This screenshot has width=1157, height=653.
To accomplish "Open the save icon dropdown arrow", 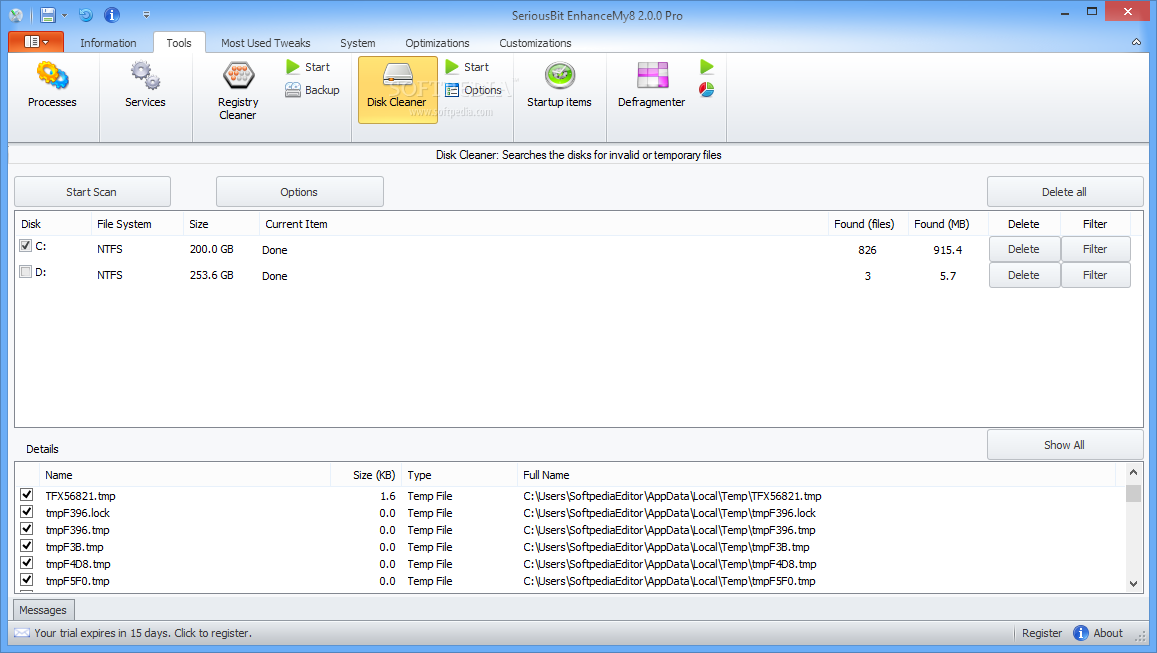I will 64,15.
